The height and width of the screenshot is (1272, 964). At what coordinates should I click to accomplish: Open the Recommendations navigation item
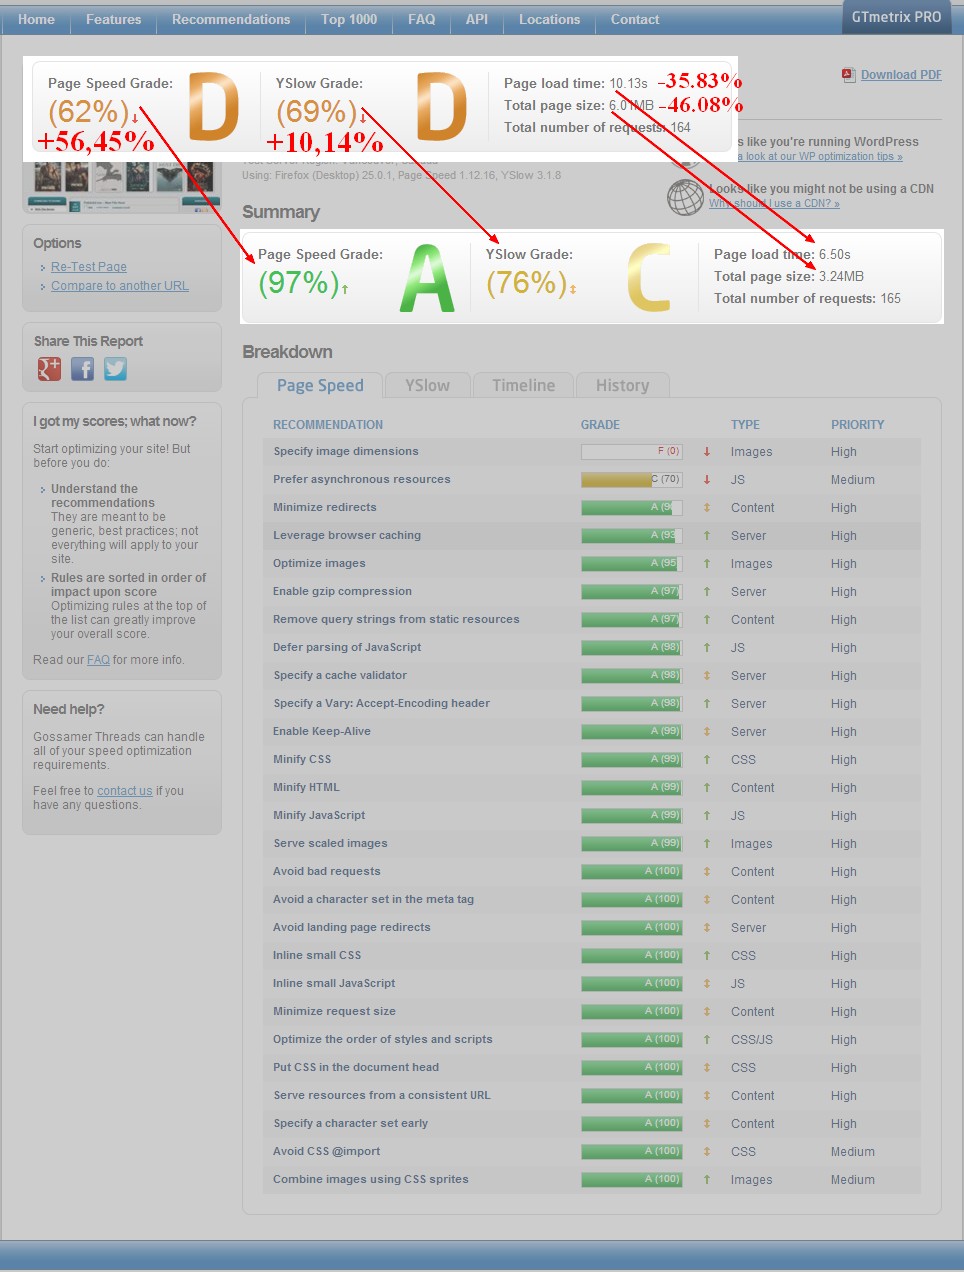coord(231,19)
